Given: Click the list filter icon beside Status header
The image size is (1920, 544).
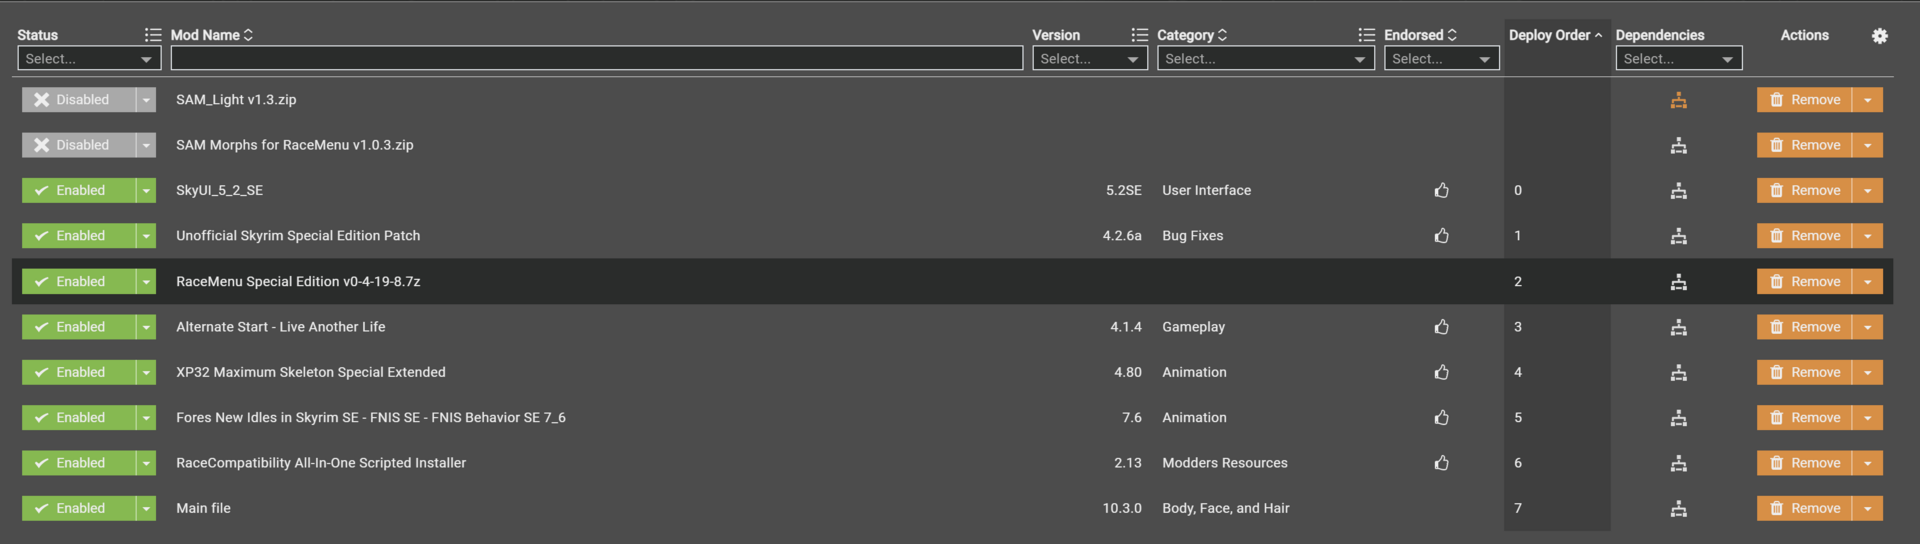Looking at the screenshot, I should pyautogui.click(x=152, y=35).
